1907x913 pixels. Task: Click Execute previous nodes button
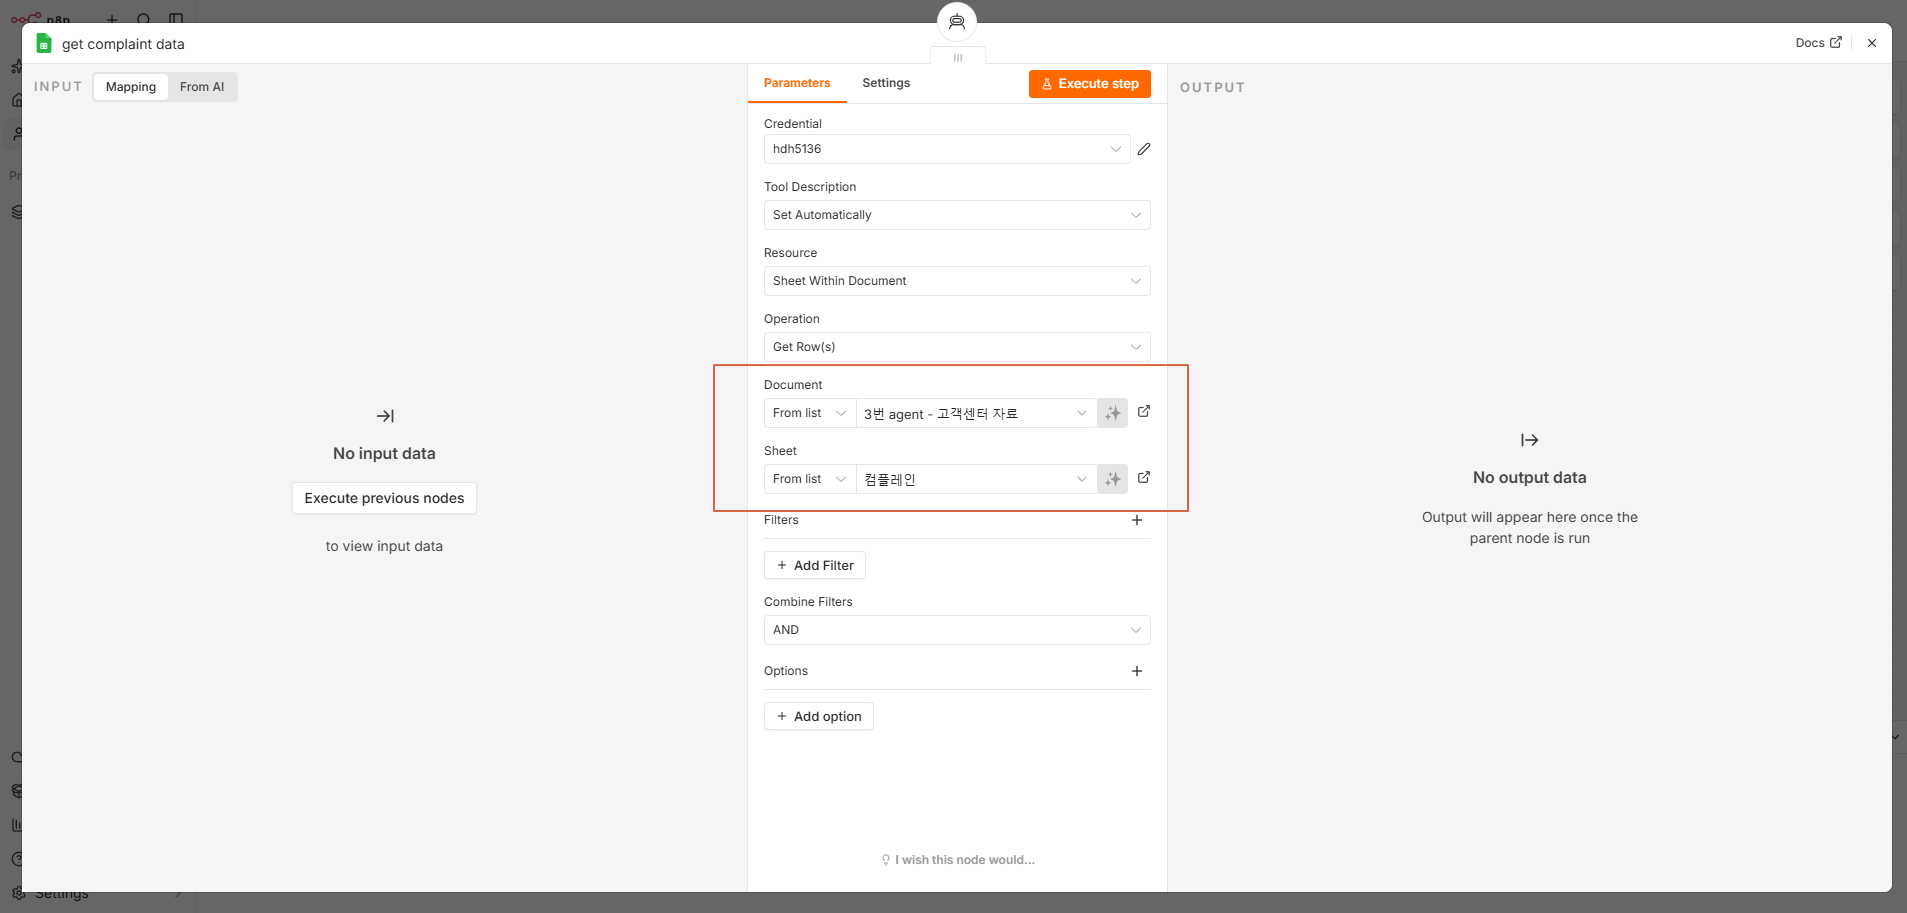[384, 498]
